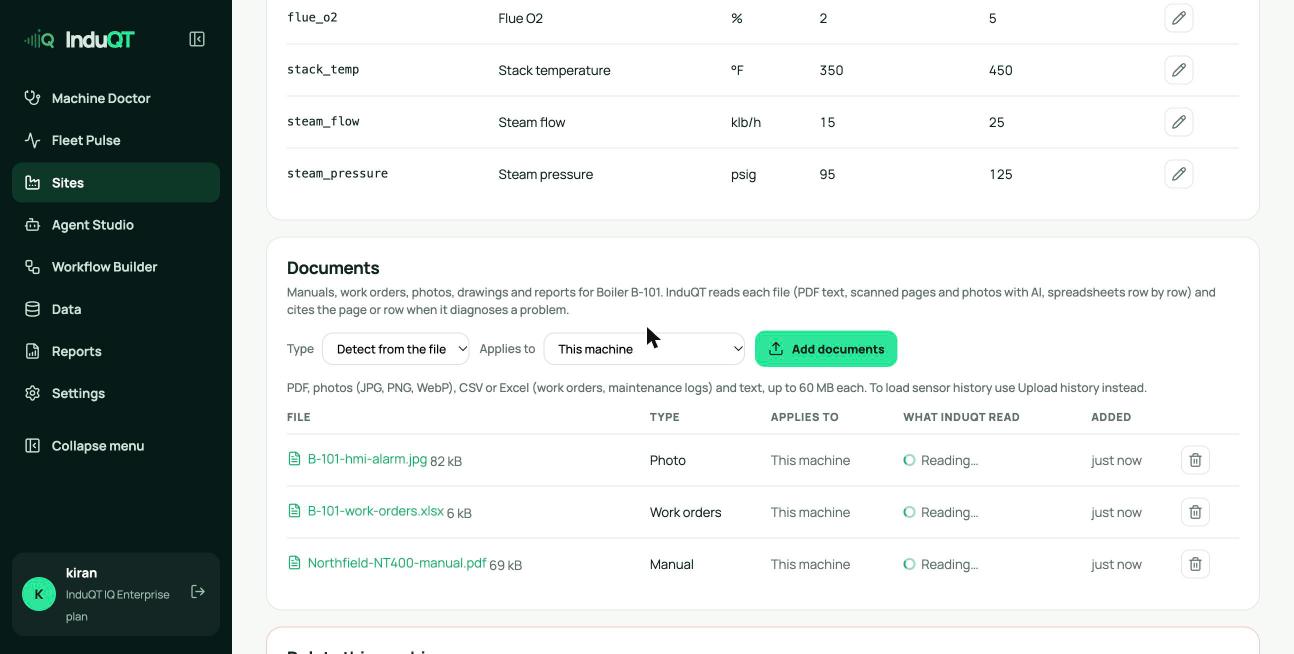Click the Add documents button
The height and width of the screenshot is (654, 1294).
tap(826, 349)
